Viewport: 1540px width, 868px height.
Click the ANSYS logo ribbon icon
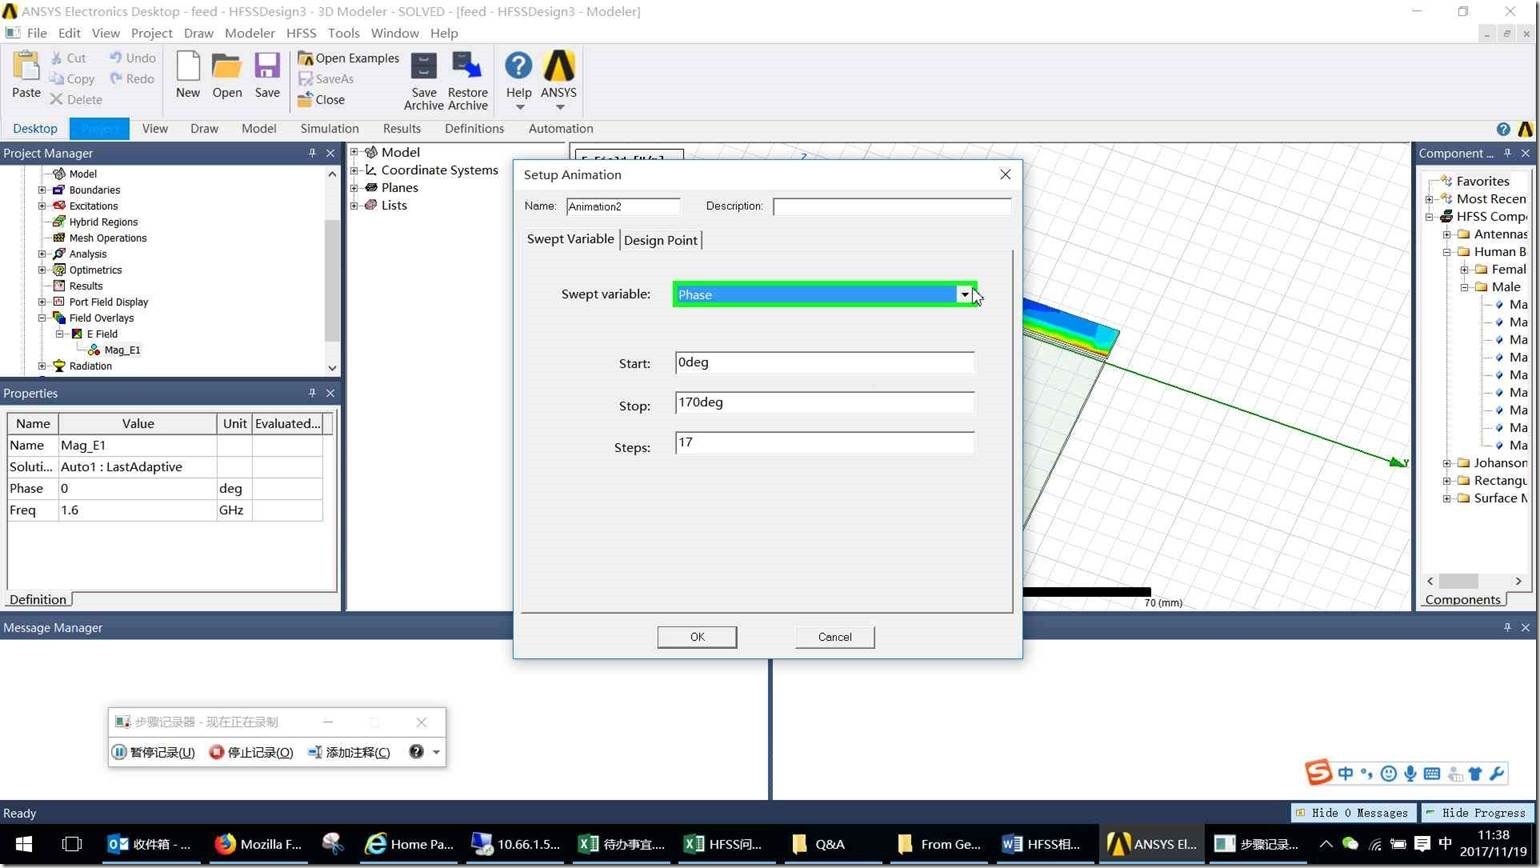click(x=559, y=67)
